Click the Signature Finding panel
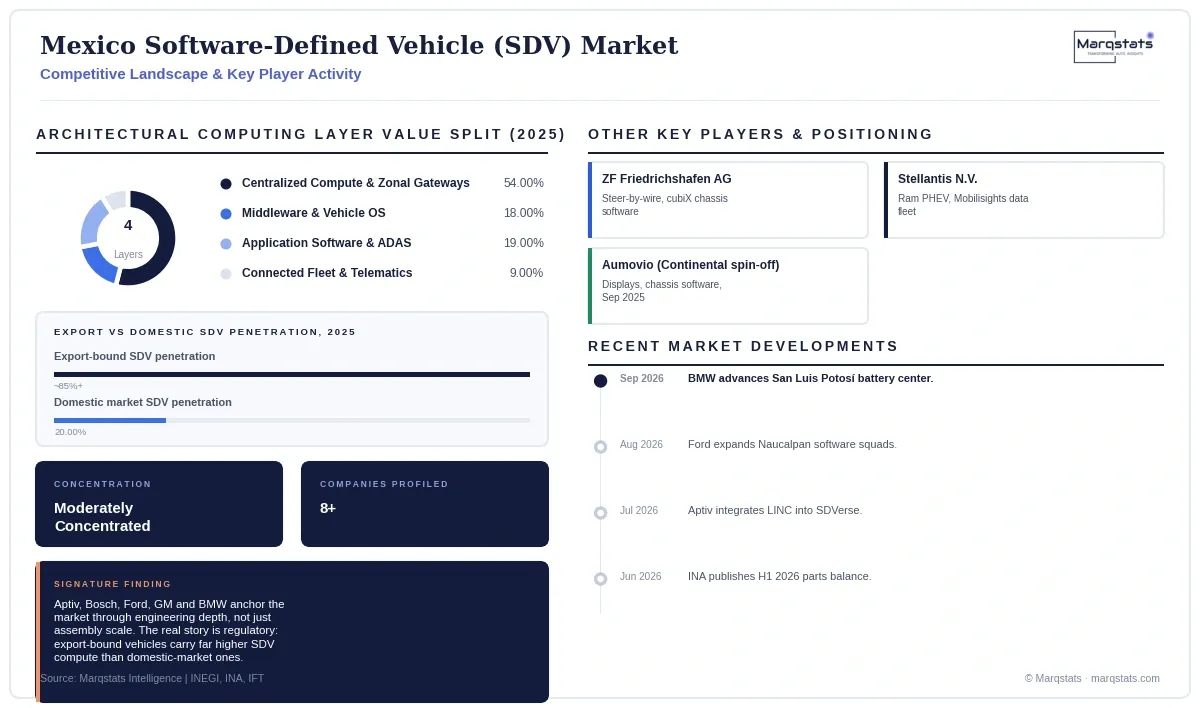Screen dimensions: 1200x708 (292, 632)
